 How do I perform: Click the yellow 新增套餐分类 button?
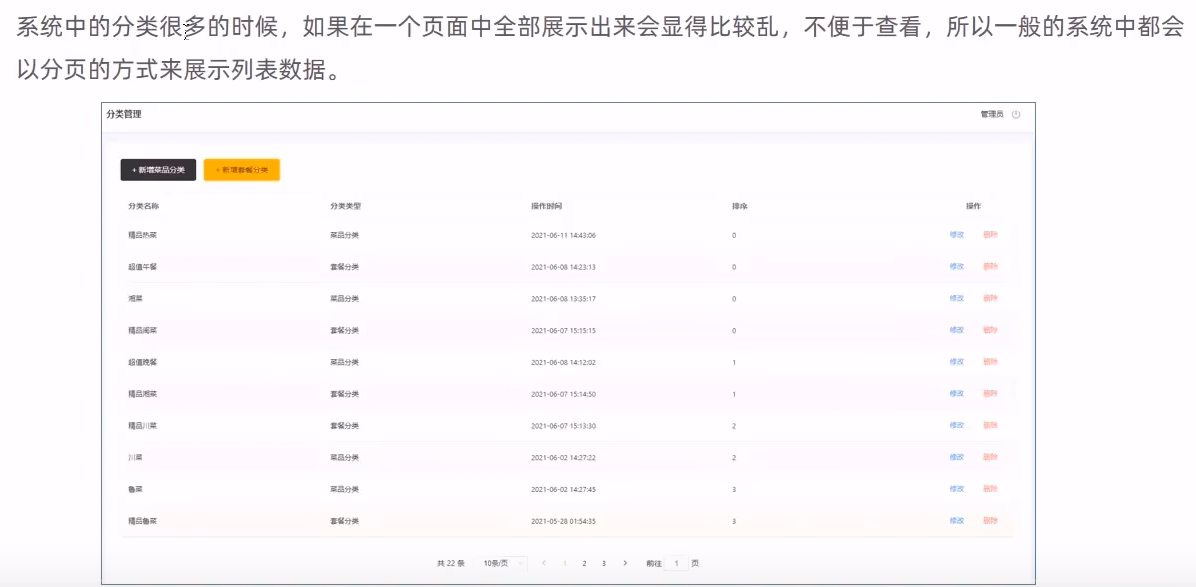[x=242, y=170]
